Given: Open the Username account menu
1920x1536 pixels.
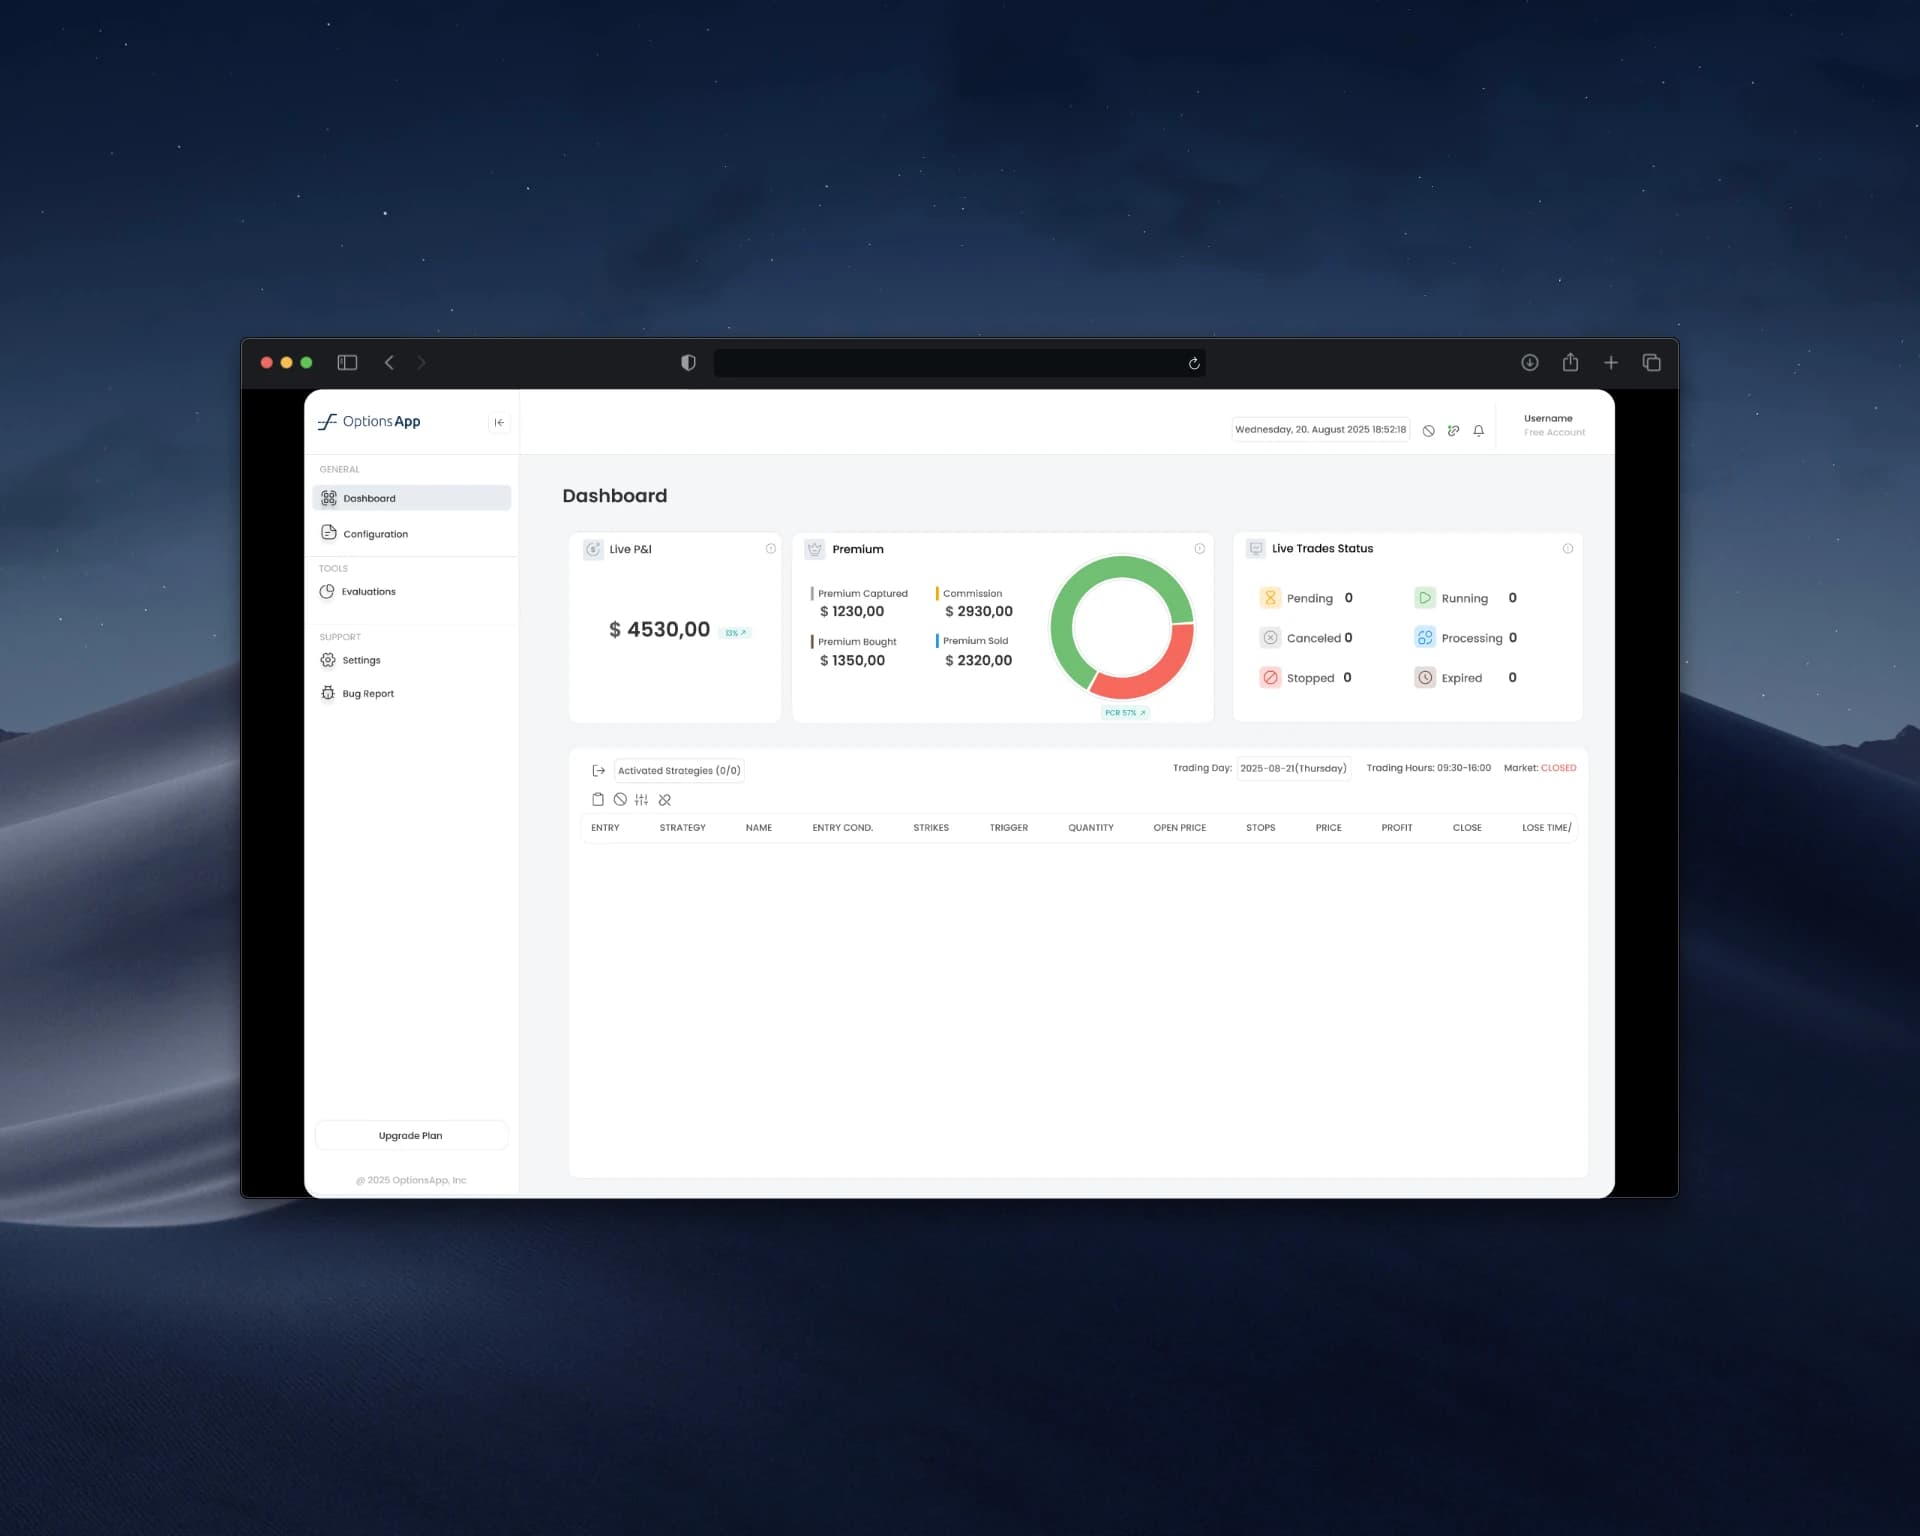Looking at the screenshot, I should [1554, 425].
